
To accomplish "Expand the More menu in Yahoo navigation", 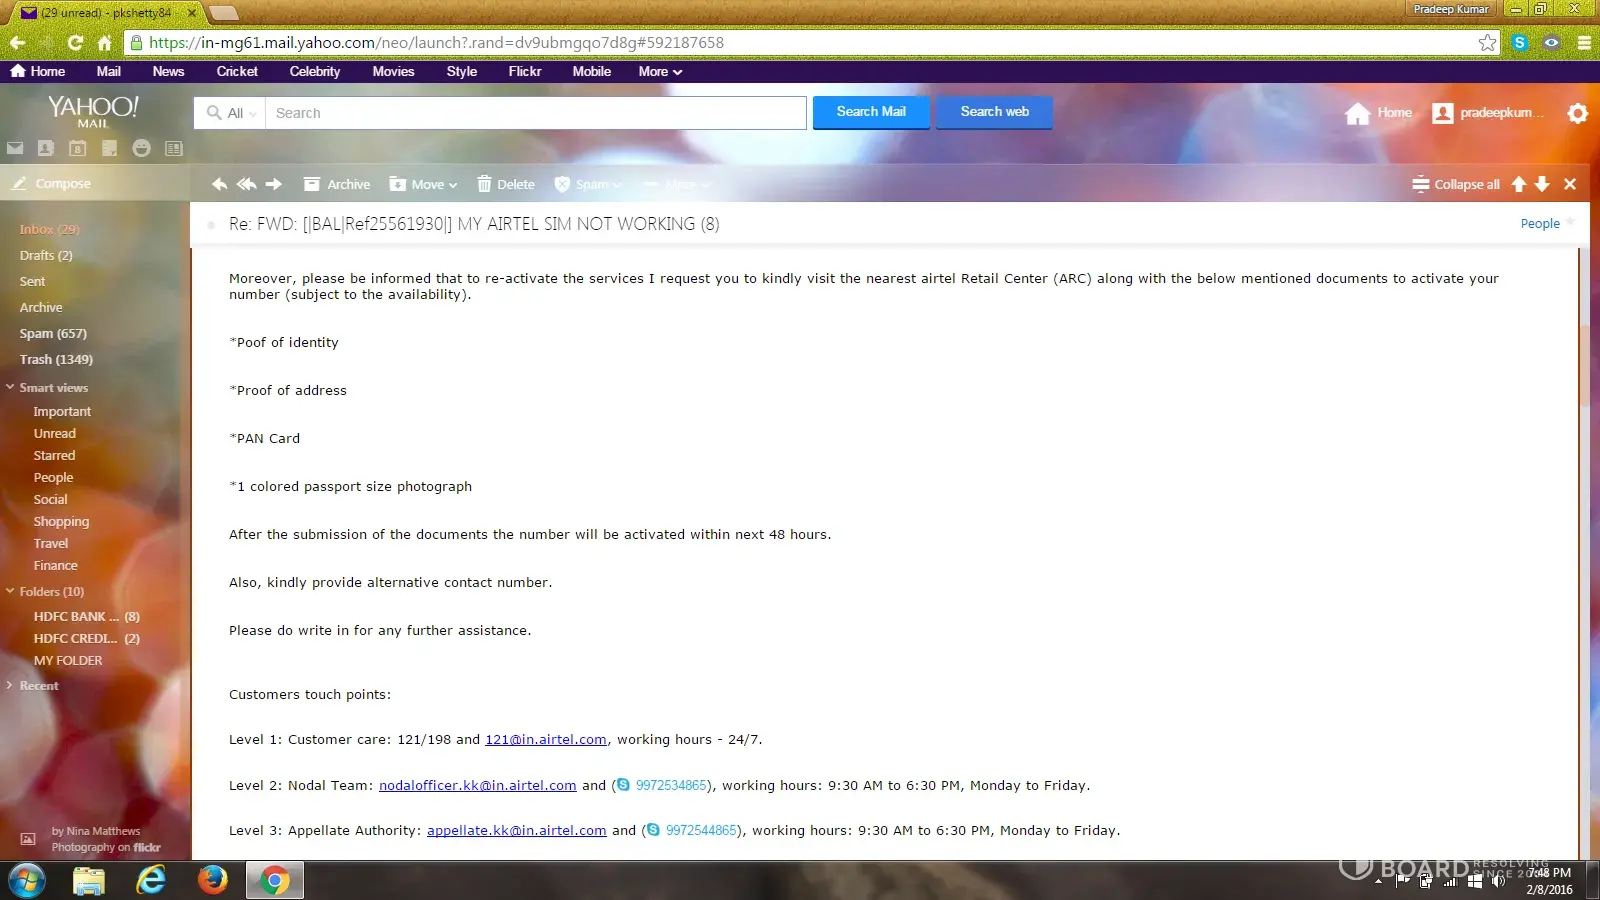I will coord(660,72).
